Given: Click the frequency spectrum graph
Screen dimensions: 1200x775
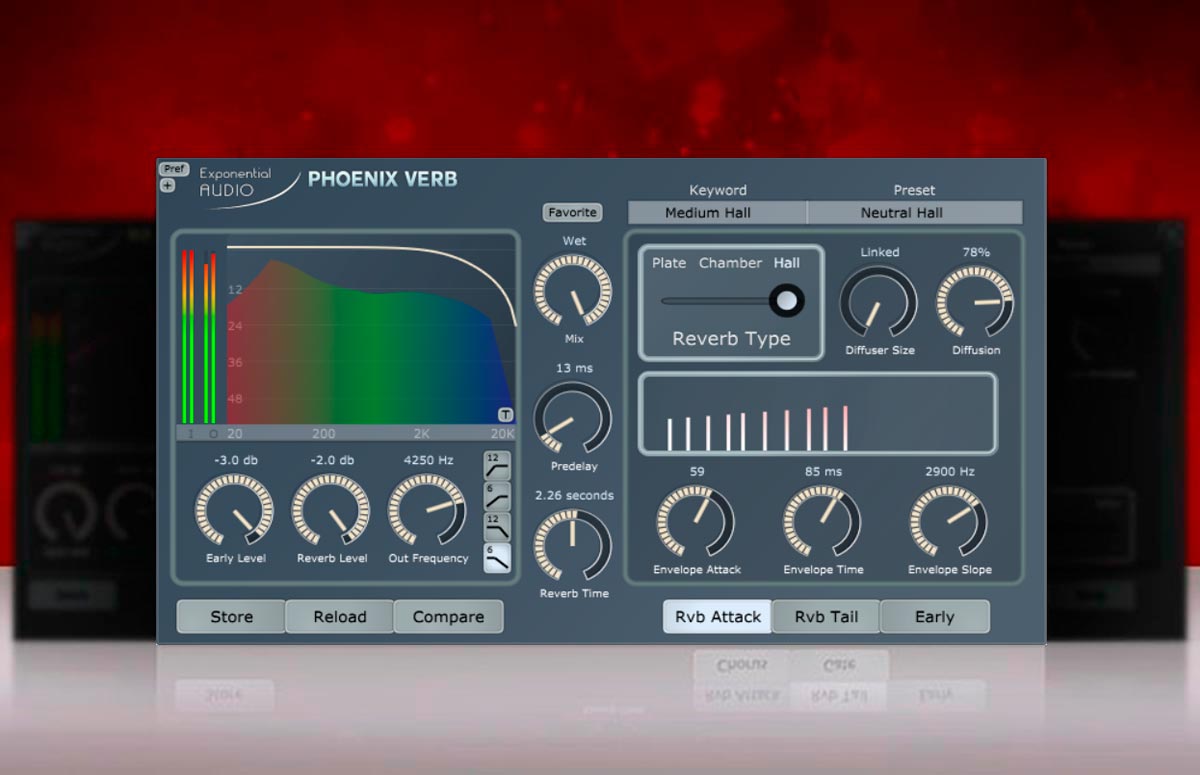Looking at the screenshot, I should click(x=371, y=336).
